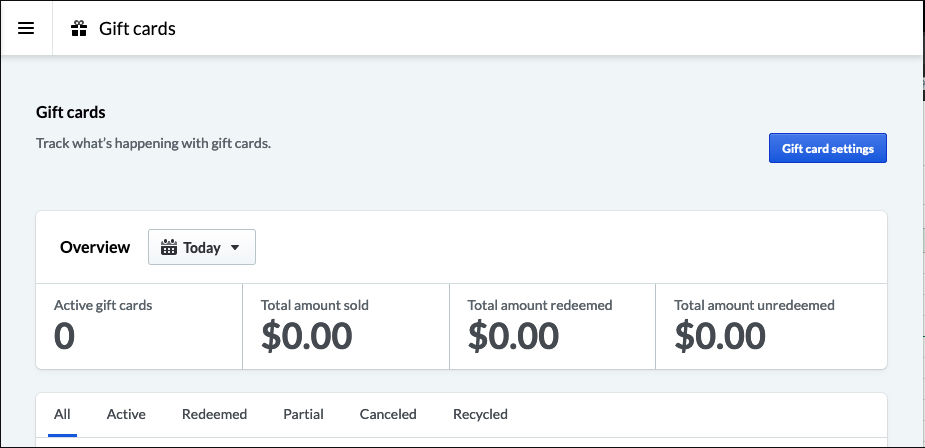Click the Active gift cards count tile
The height and width of the screenshot is (448, 925).
pyautogui.click(x=139, y=326)
